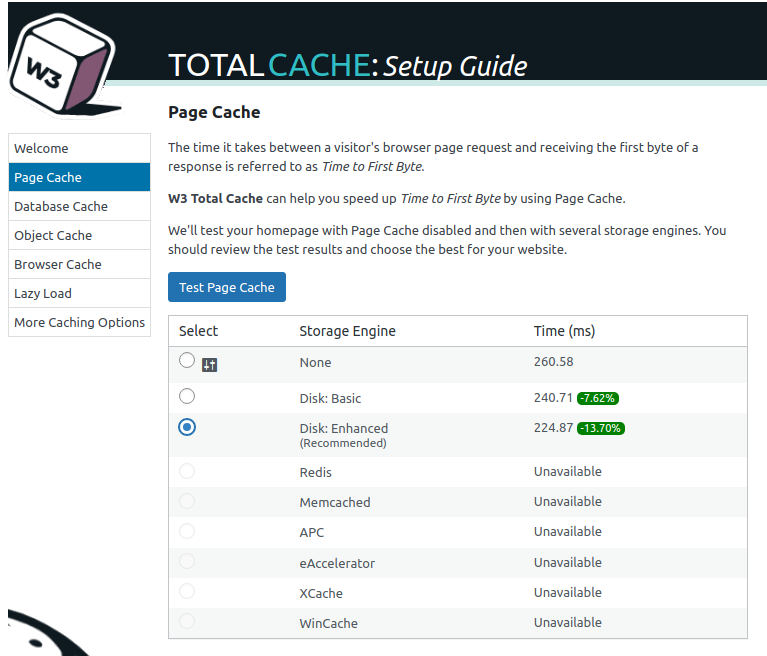This screenshot has height=656, width=767.
Task: Click the None storage engine label
Action: (315, 362)
